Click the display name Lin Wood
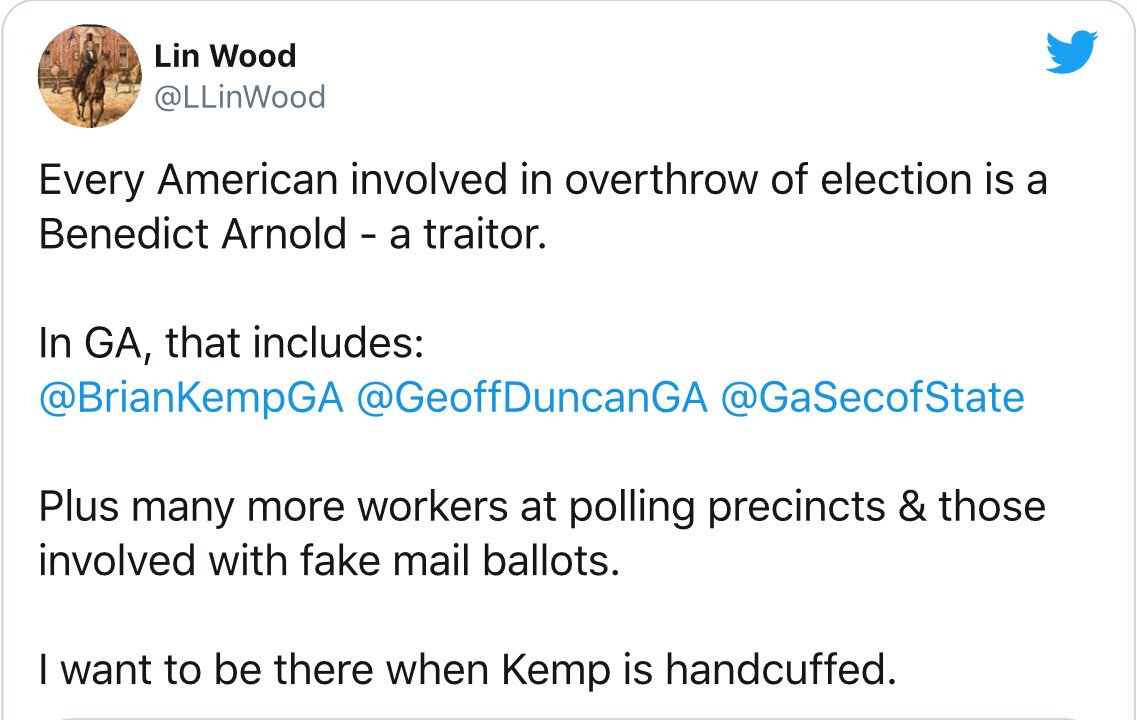 pos(225,56)
